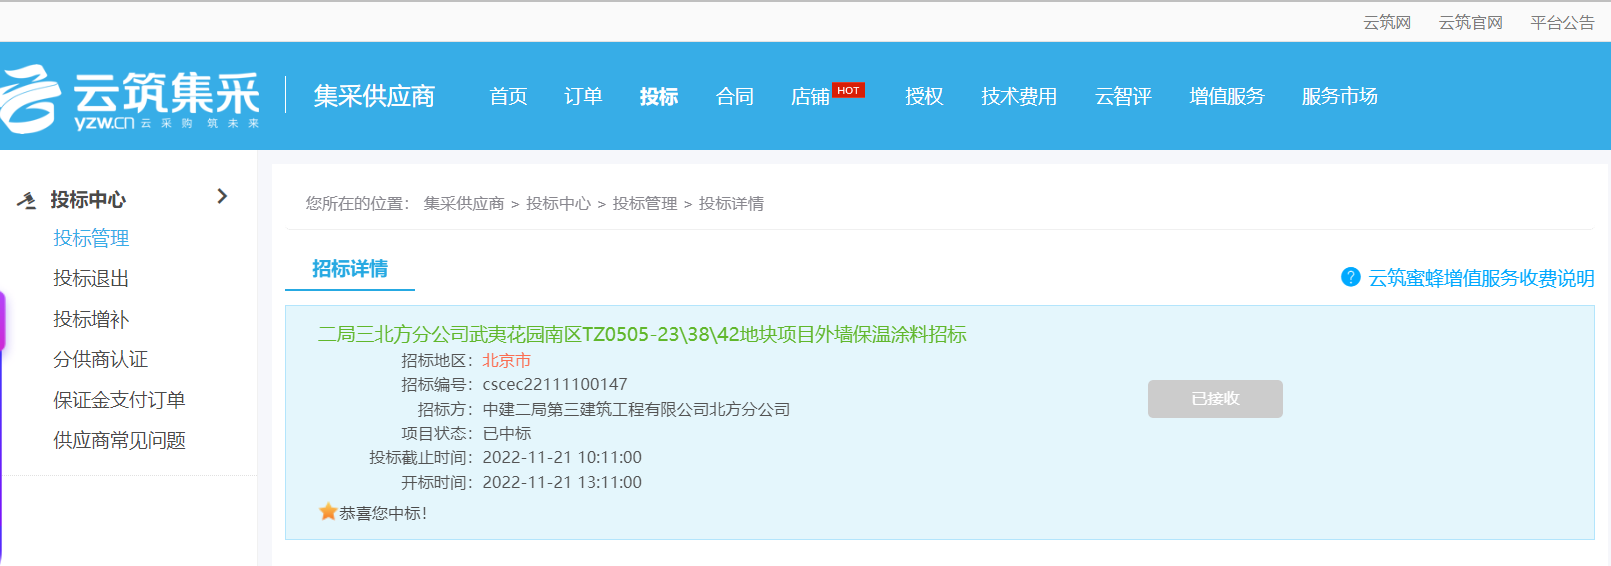This screenshot has height=566, width=1611.
Task: Open the green tender project title link
Action: [x=642, y=334]
